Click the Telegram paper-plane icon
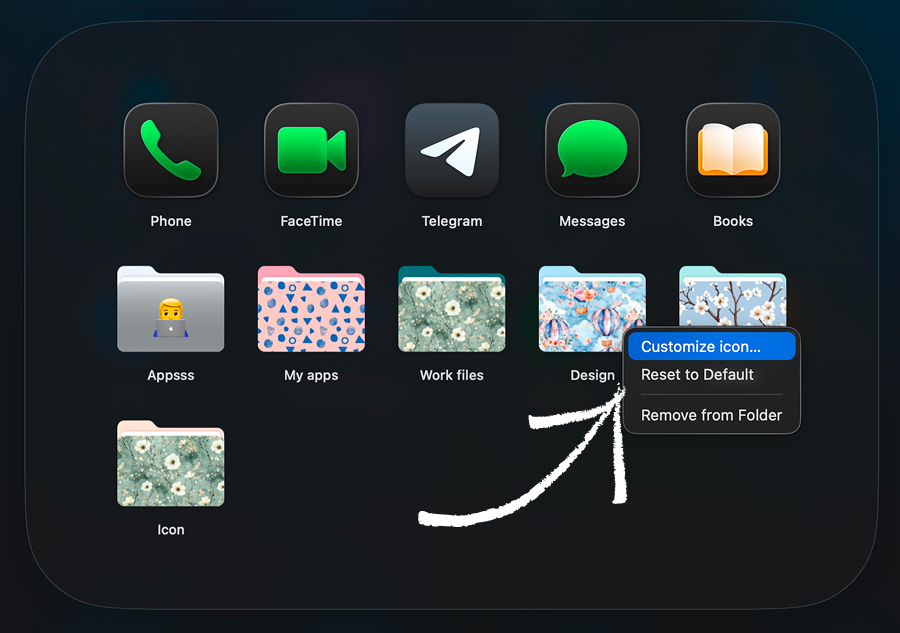The width and height of the screenshot is (900, 633). click(x=451, y=150)
